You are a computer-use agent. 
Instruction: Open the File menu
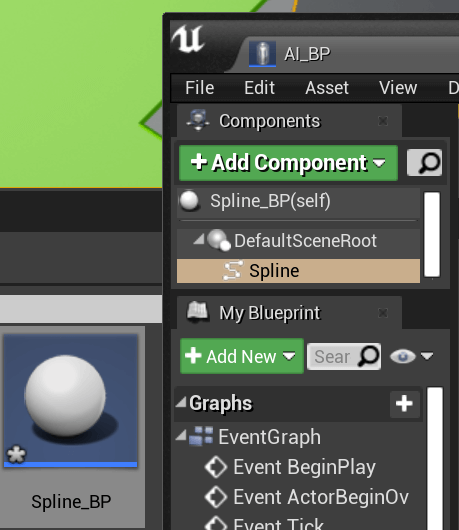pos(199,88)
